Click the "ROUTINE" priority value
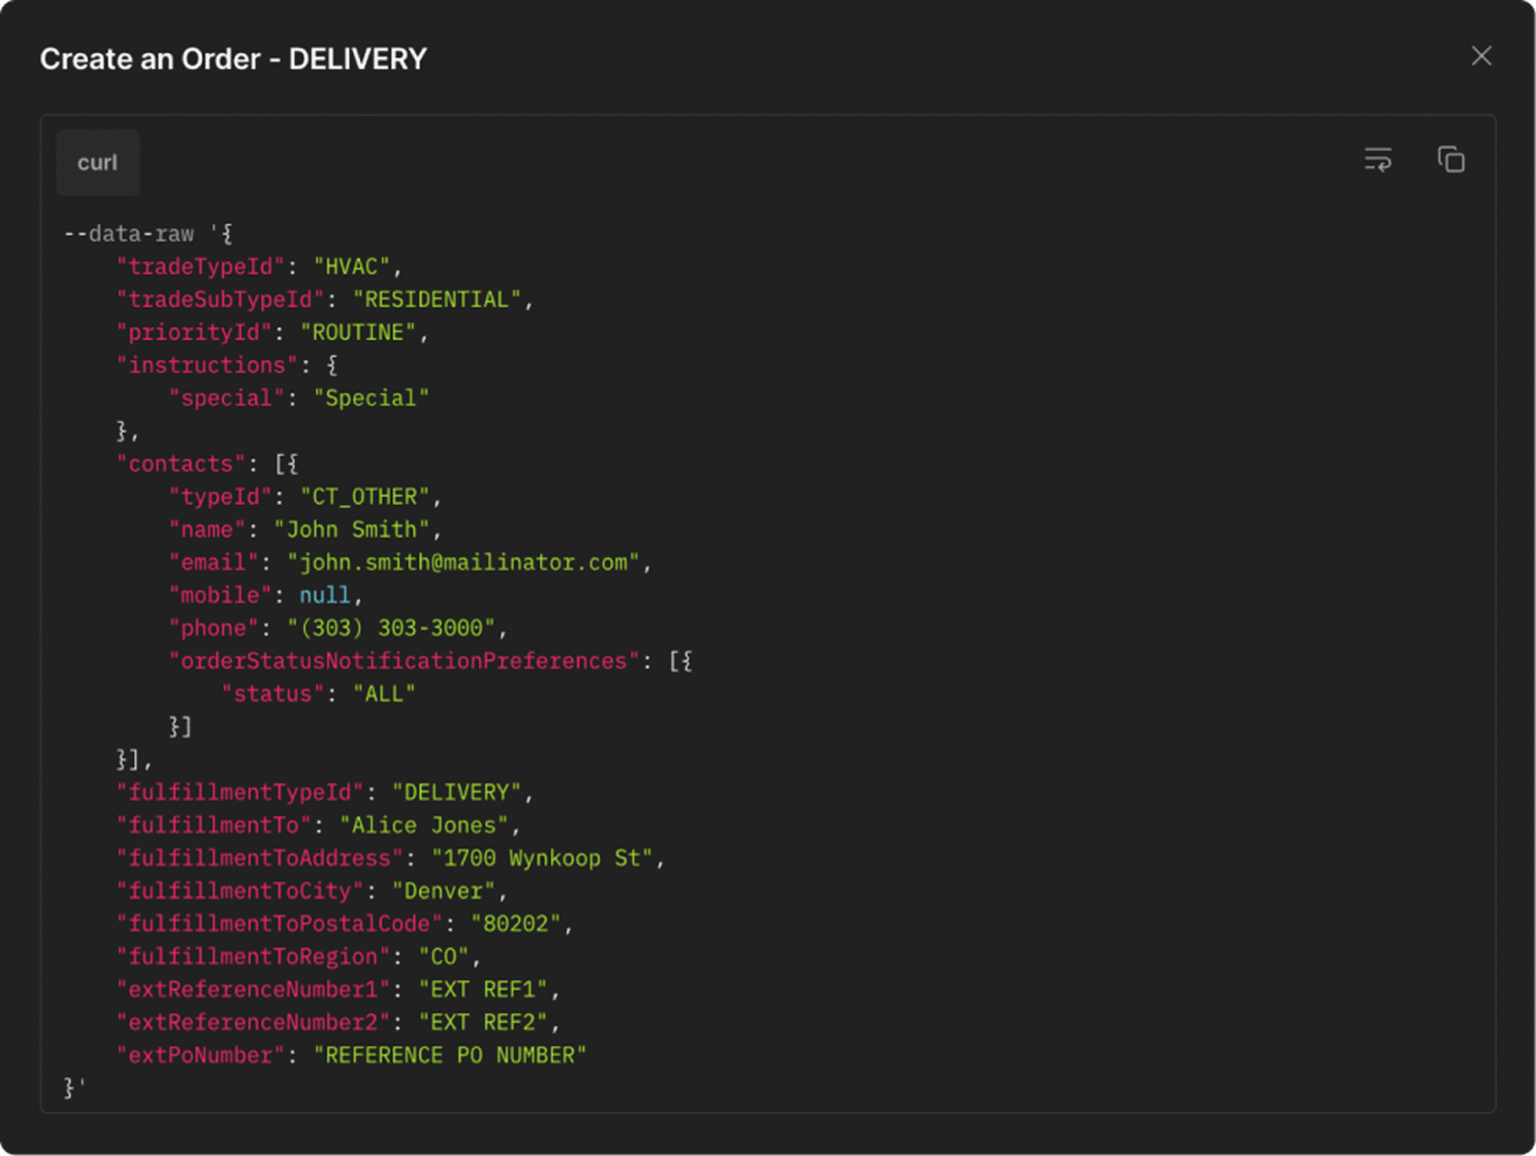The image size is (1536, 1156). [358, 333]
